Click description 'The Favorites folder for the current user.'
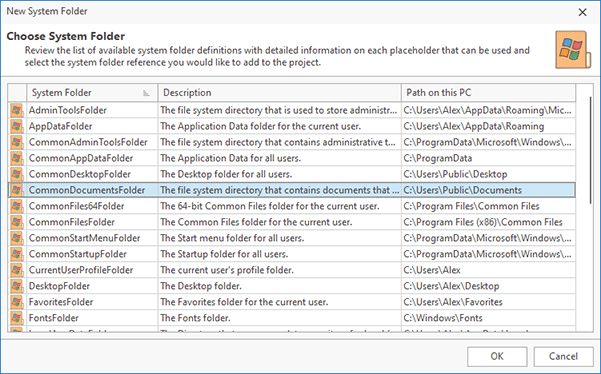 click(245, 302)
